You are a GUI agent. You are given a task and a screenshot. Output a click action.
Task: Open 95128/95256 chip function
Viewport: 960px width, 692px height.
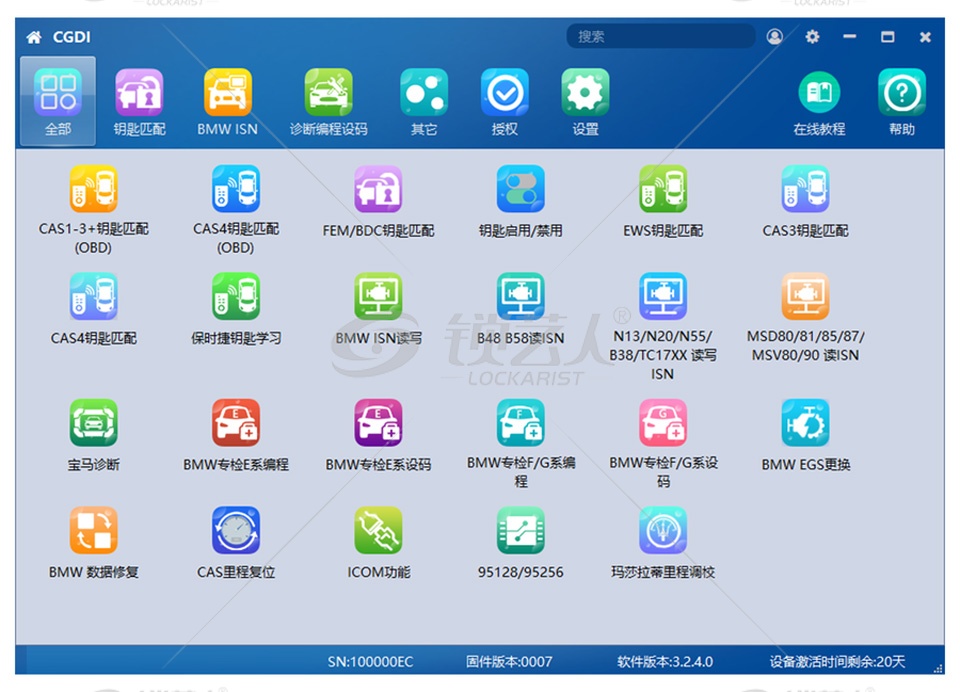(520, 530)
